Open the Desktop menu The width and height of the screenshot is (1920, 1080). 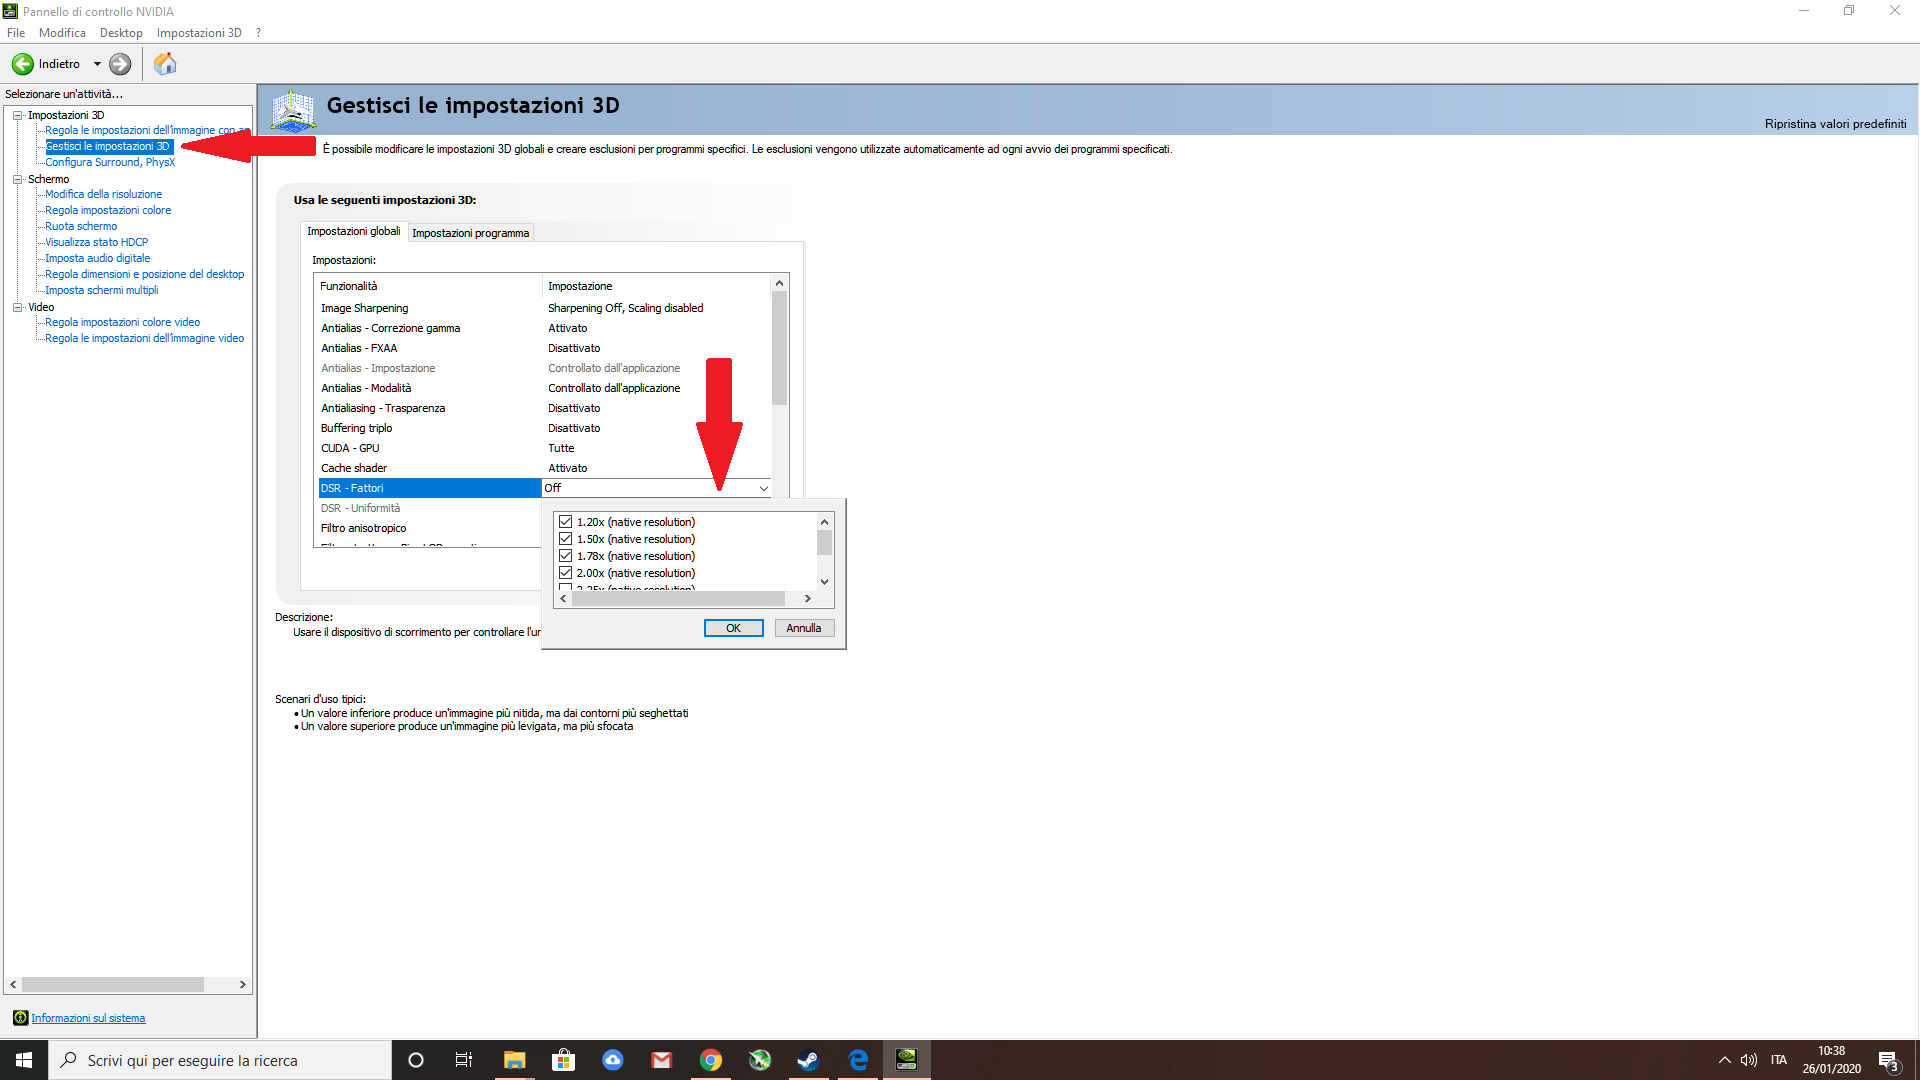pyautogui.click(x=121, y=33)
